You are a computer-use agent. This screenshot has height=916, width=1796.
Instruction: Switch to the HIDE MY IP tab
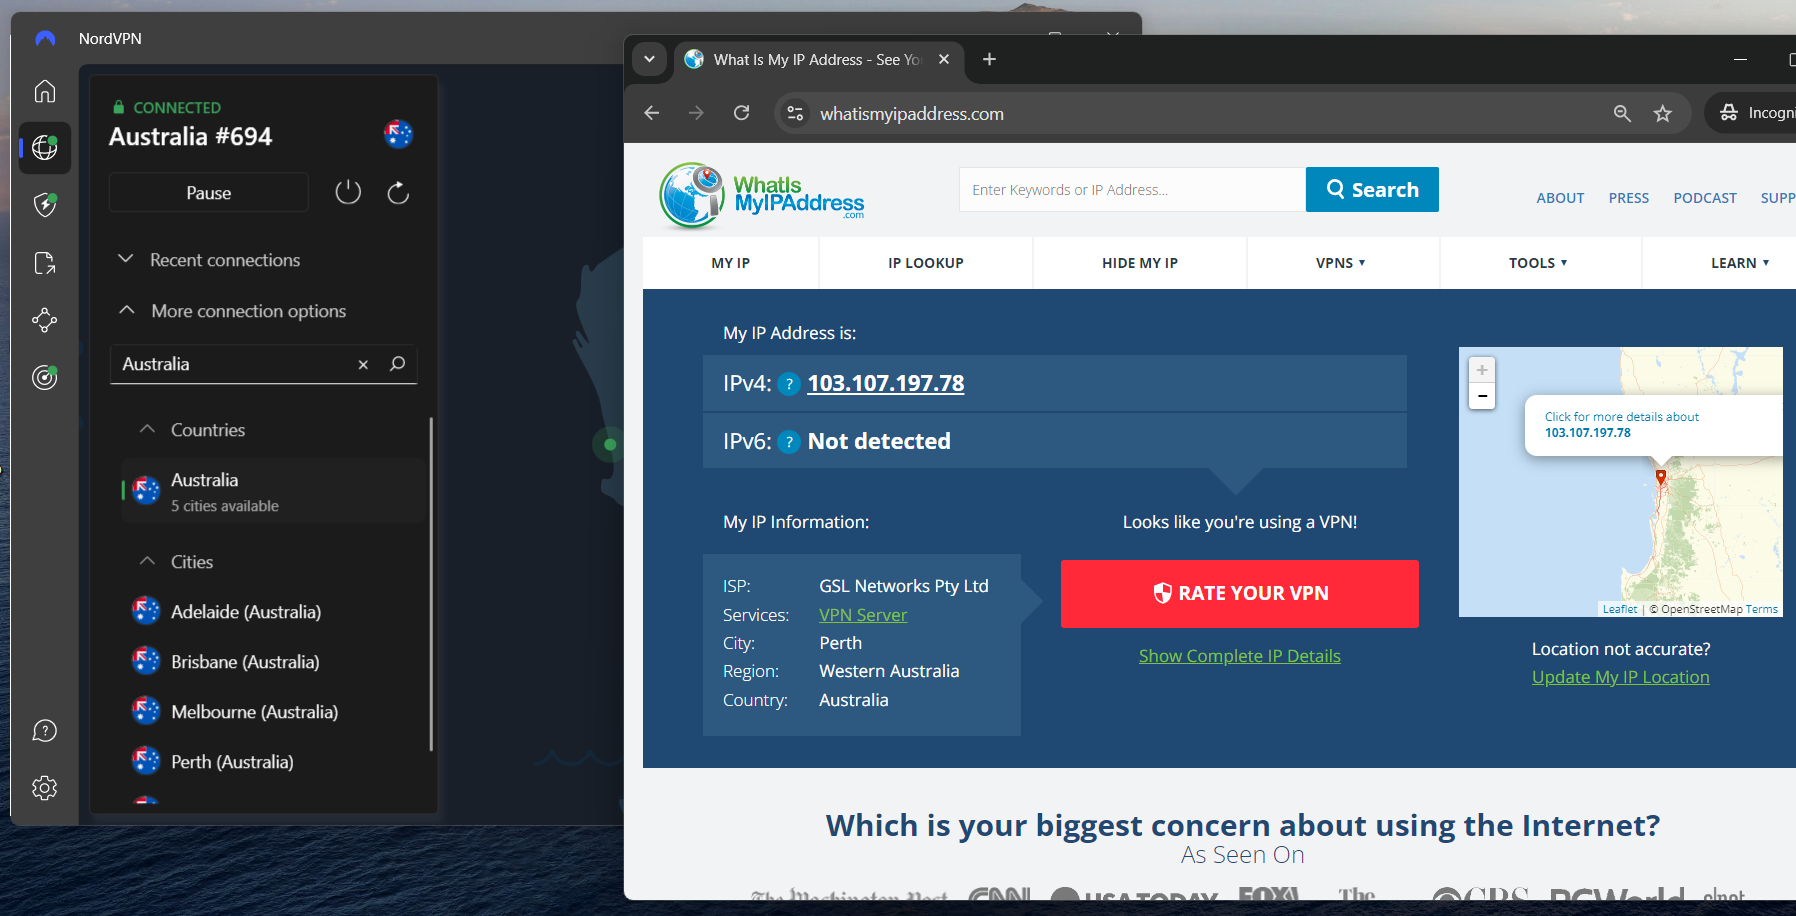coord(1139,262)
